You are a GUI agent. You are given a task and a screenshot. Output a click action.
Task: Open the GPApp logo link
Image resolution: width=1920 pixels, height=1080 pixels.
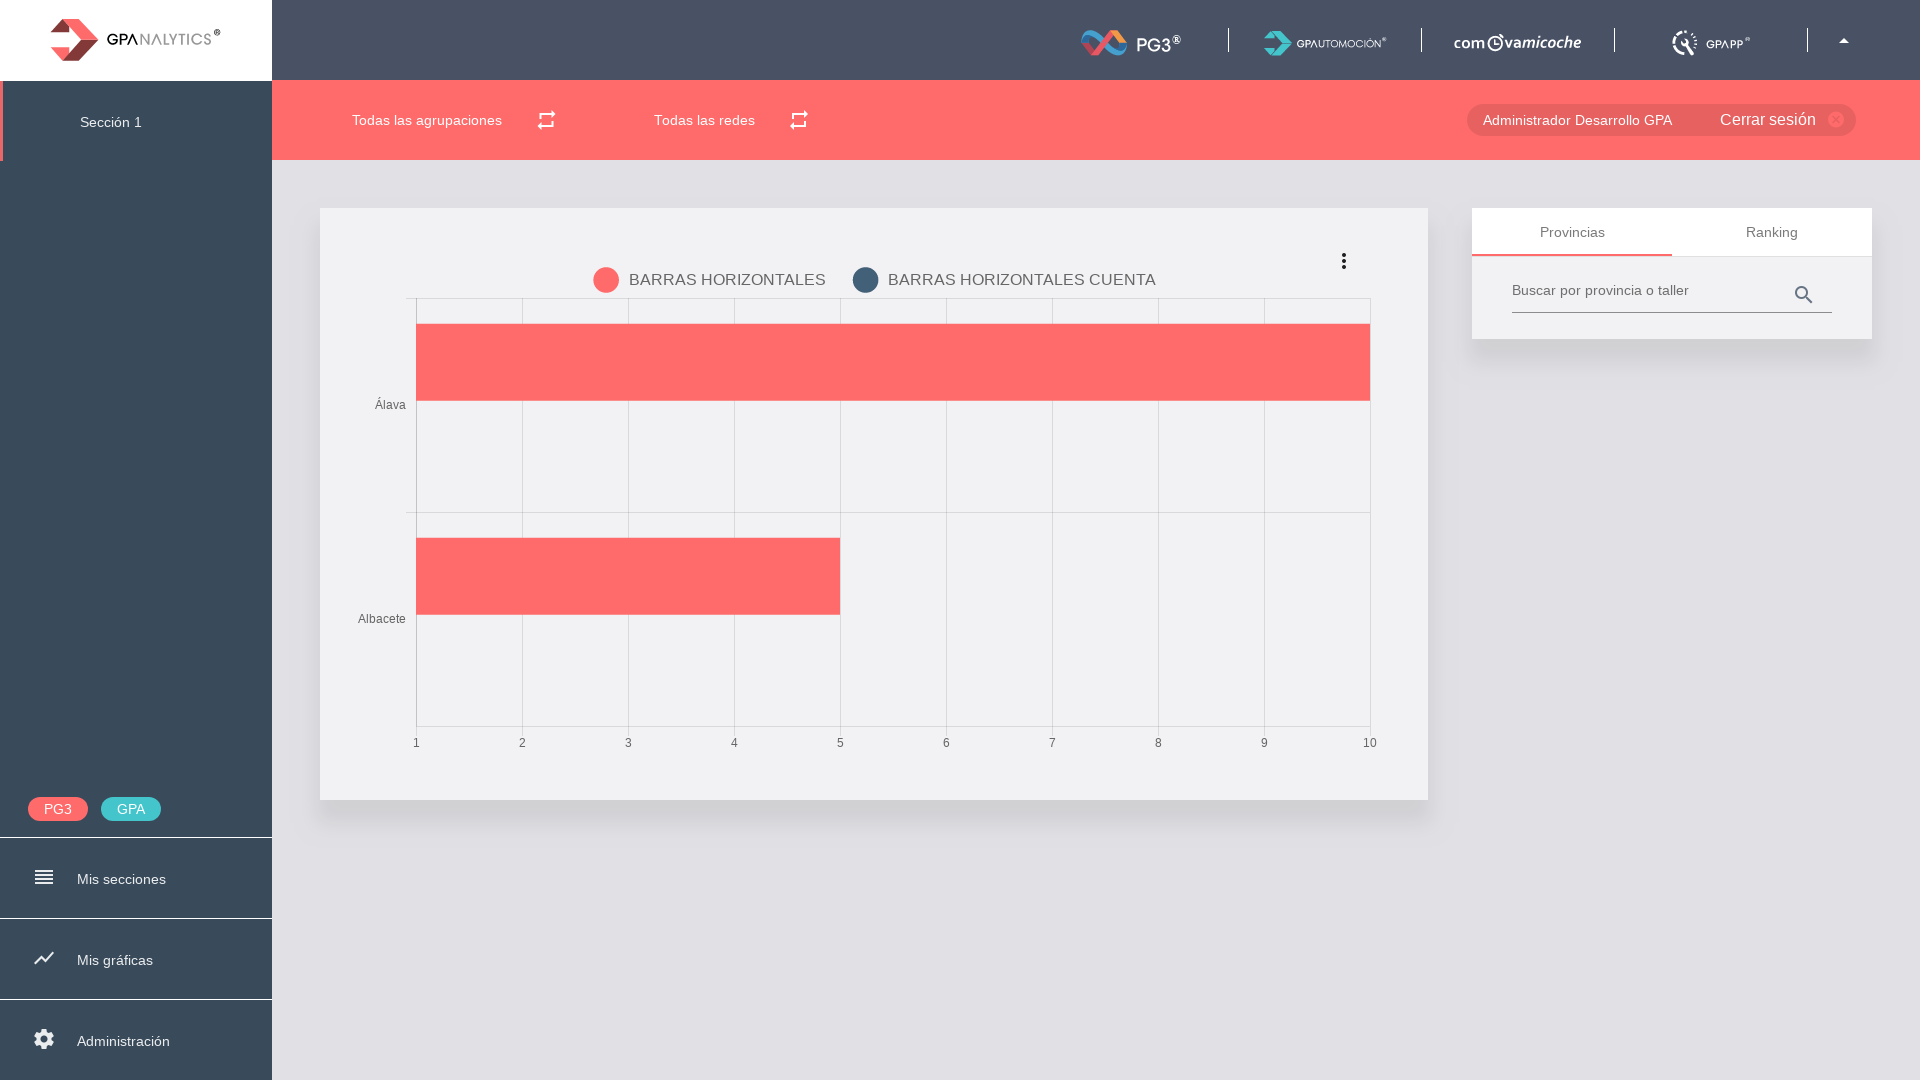tap(1710, 42)
